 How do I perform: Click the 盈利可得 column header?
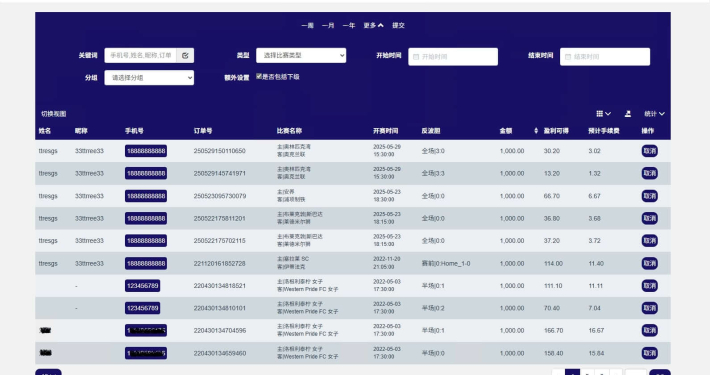pyautogui.click(x=556, y=131)
